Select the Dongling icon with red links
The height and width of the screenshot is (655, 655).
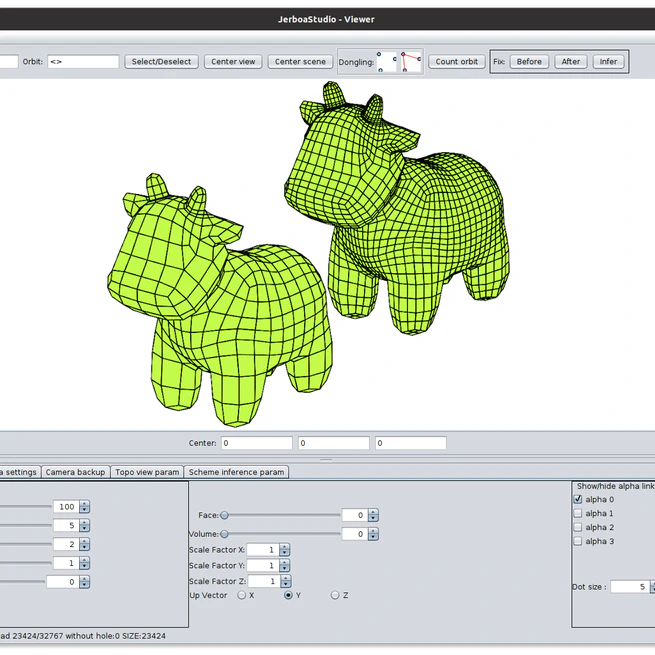click(411, 62)
